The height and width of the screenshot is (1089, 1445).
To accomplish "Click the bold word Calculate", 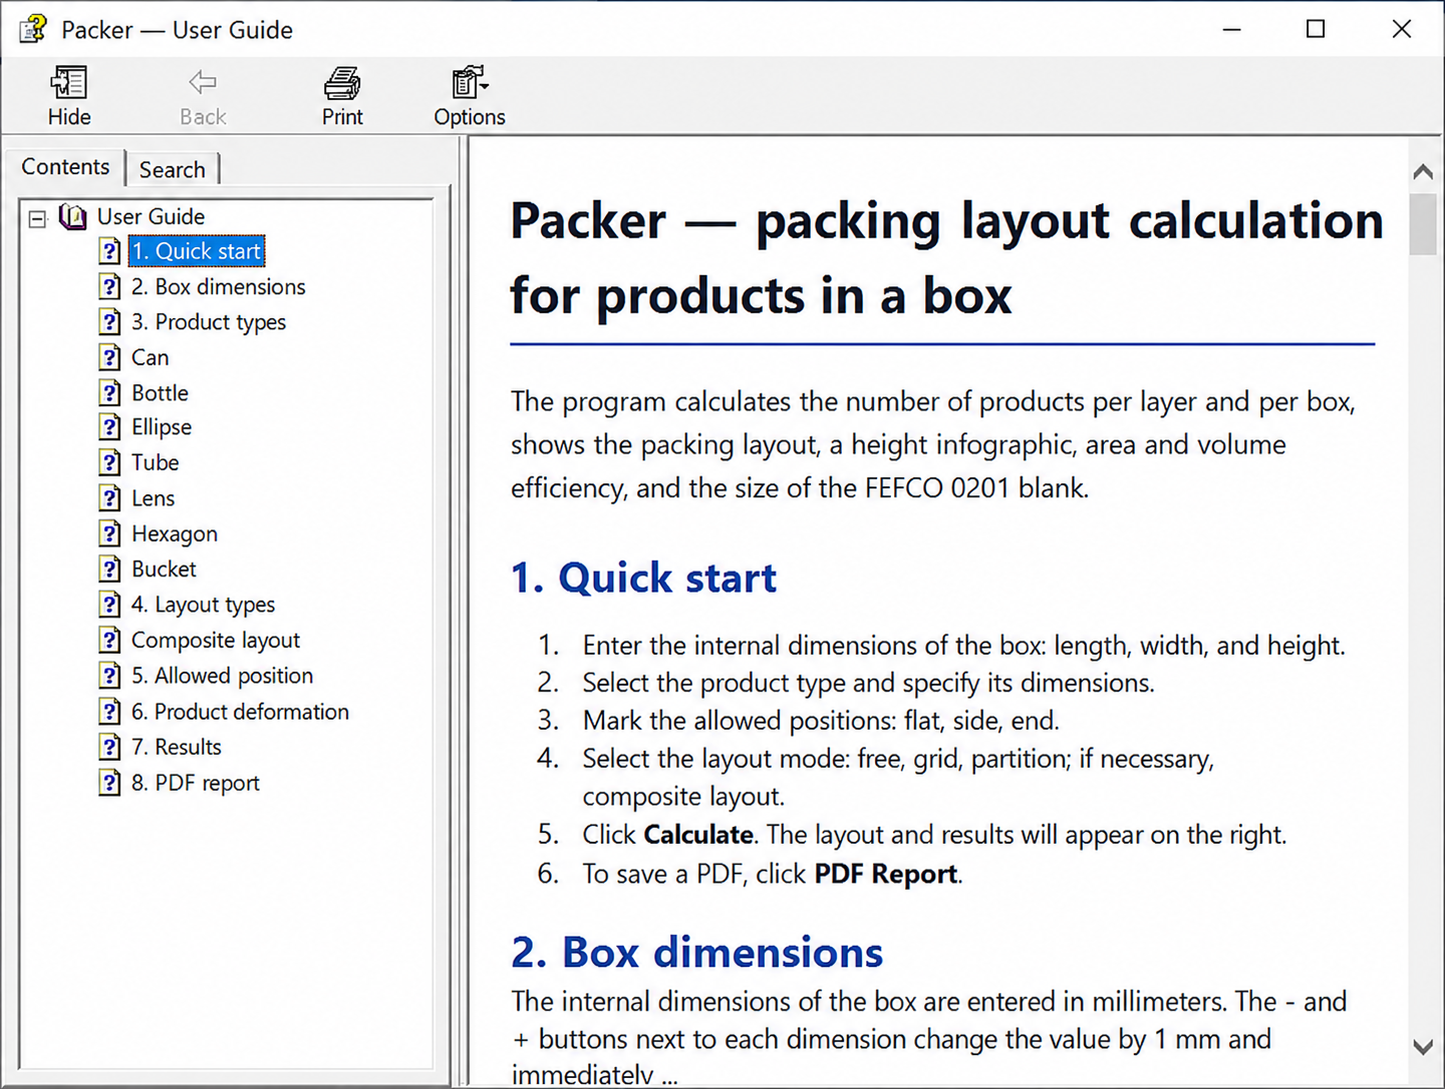I will 698,835.
